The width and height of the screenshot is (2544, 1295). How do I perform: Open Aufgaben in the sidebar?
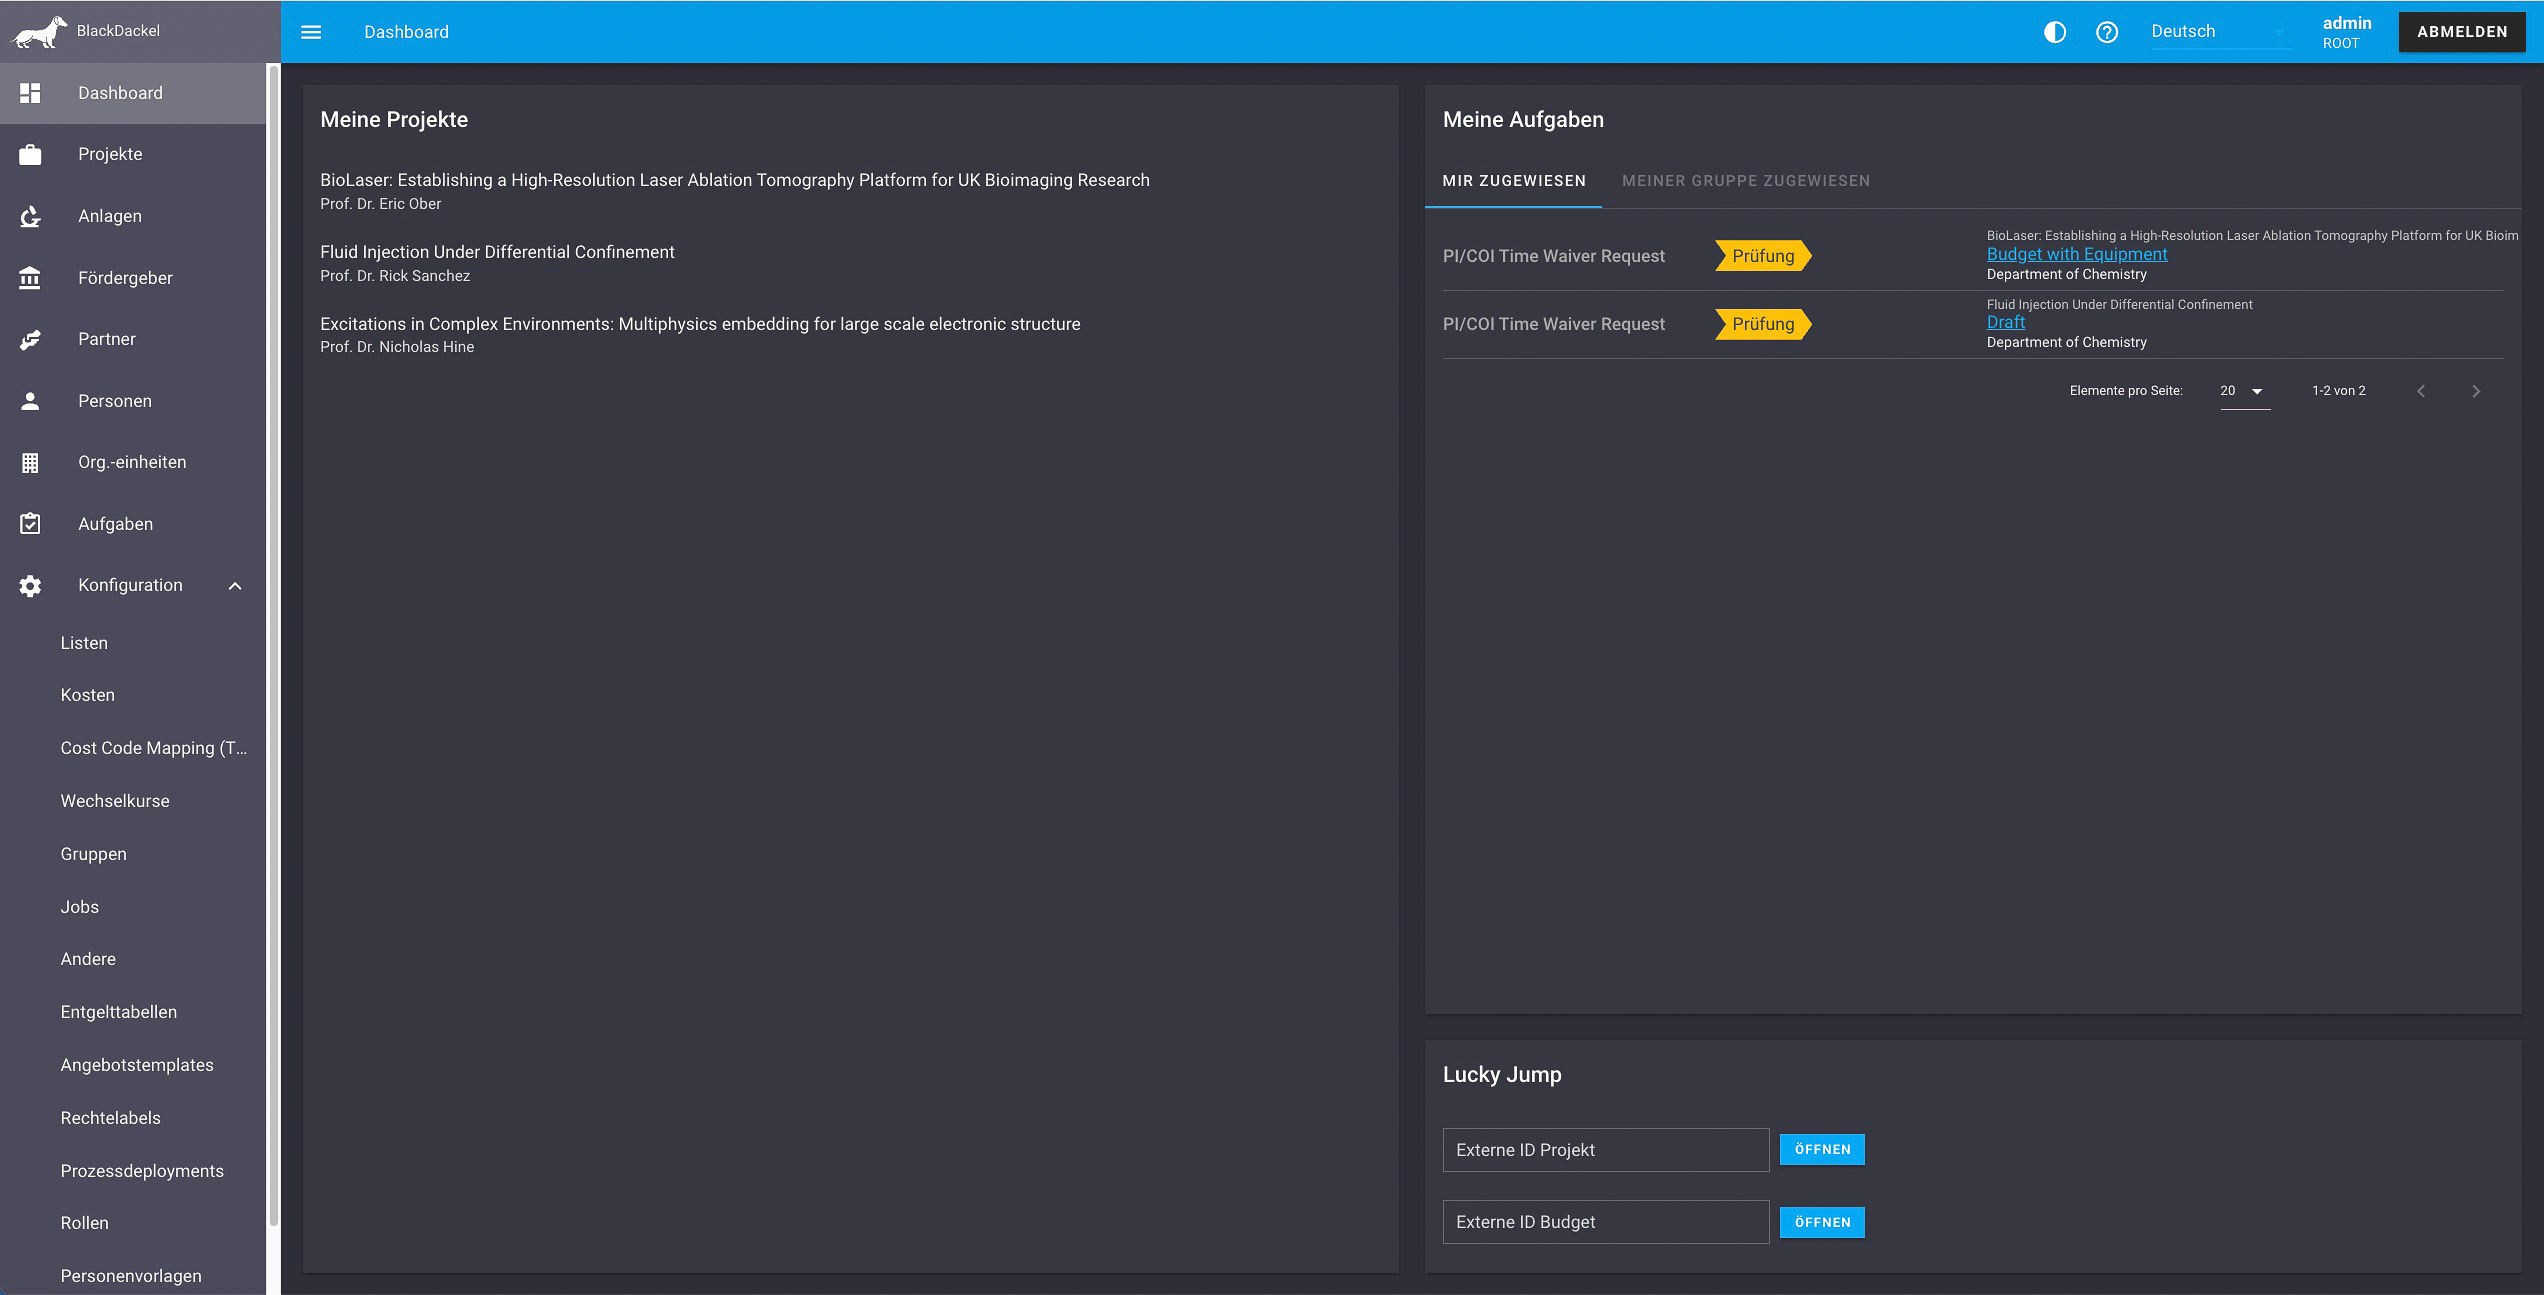point(133,524)
